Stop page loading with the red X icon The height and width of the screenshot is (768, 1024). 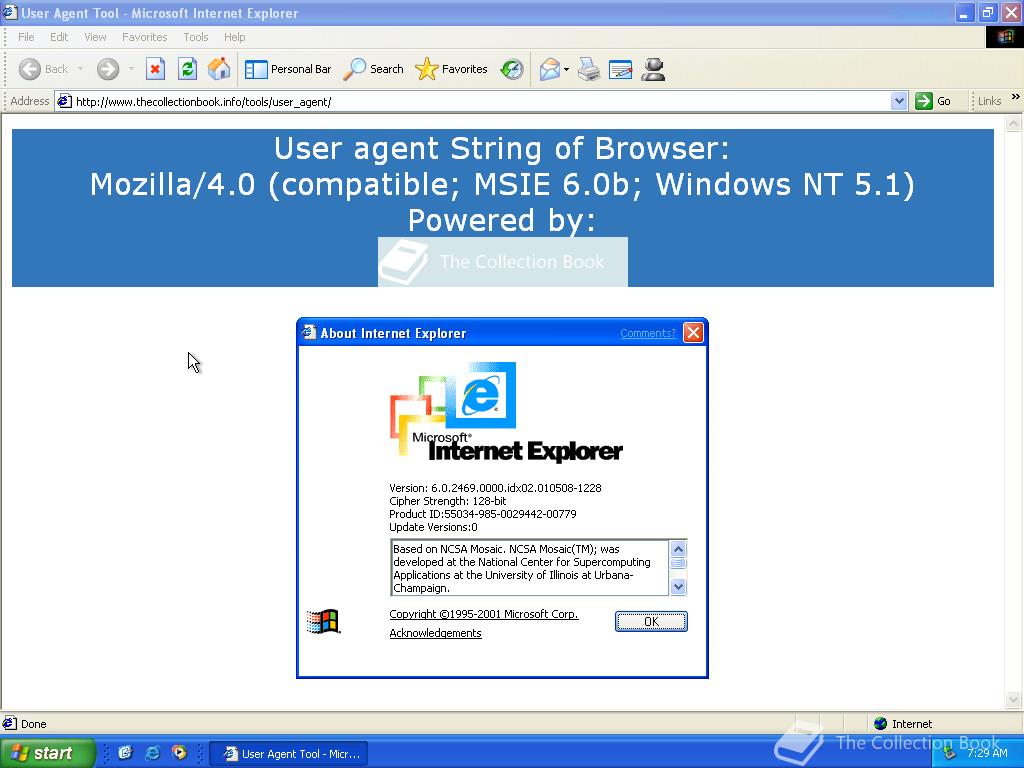pos(155,69)
